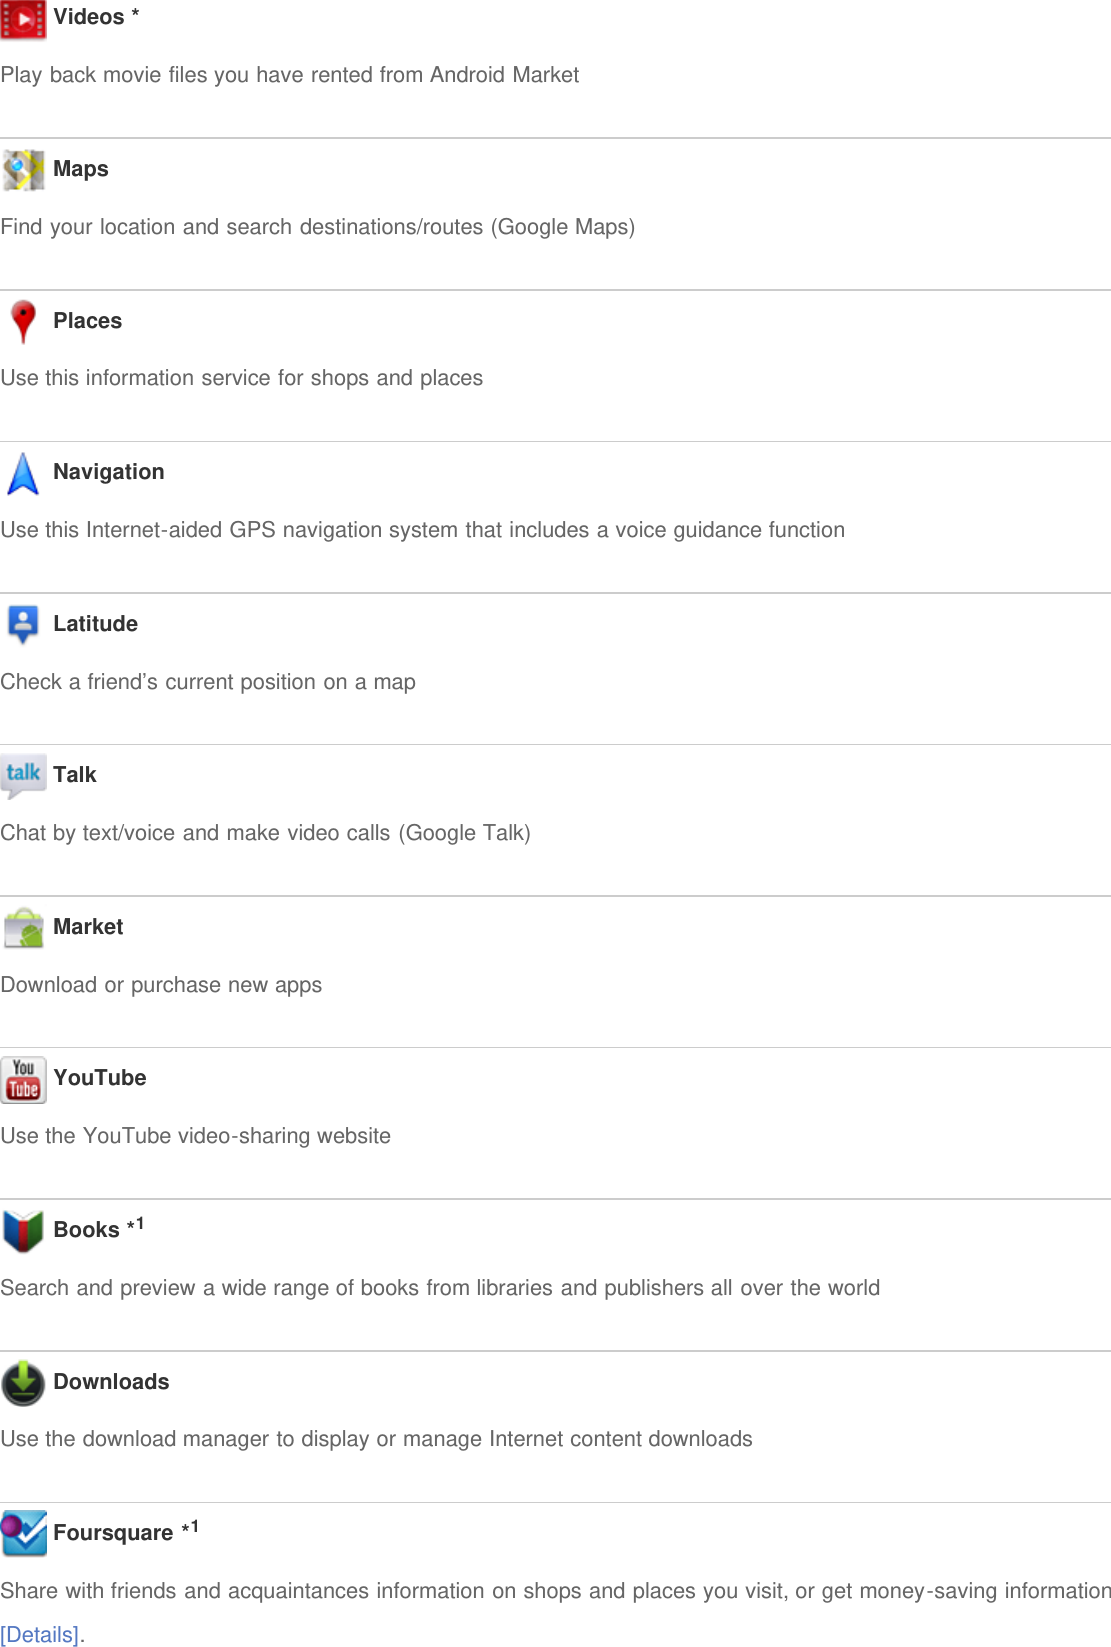Screen dimensions: 1111x1647
Task: Click the Google Talk bubble icon
Action: [23, 776]
